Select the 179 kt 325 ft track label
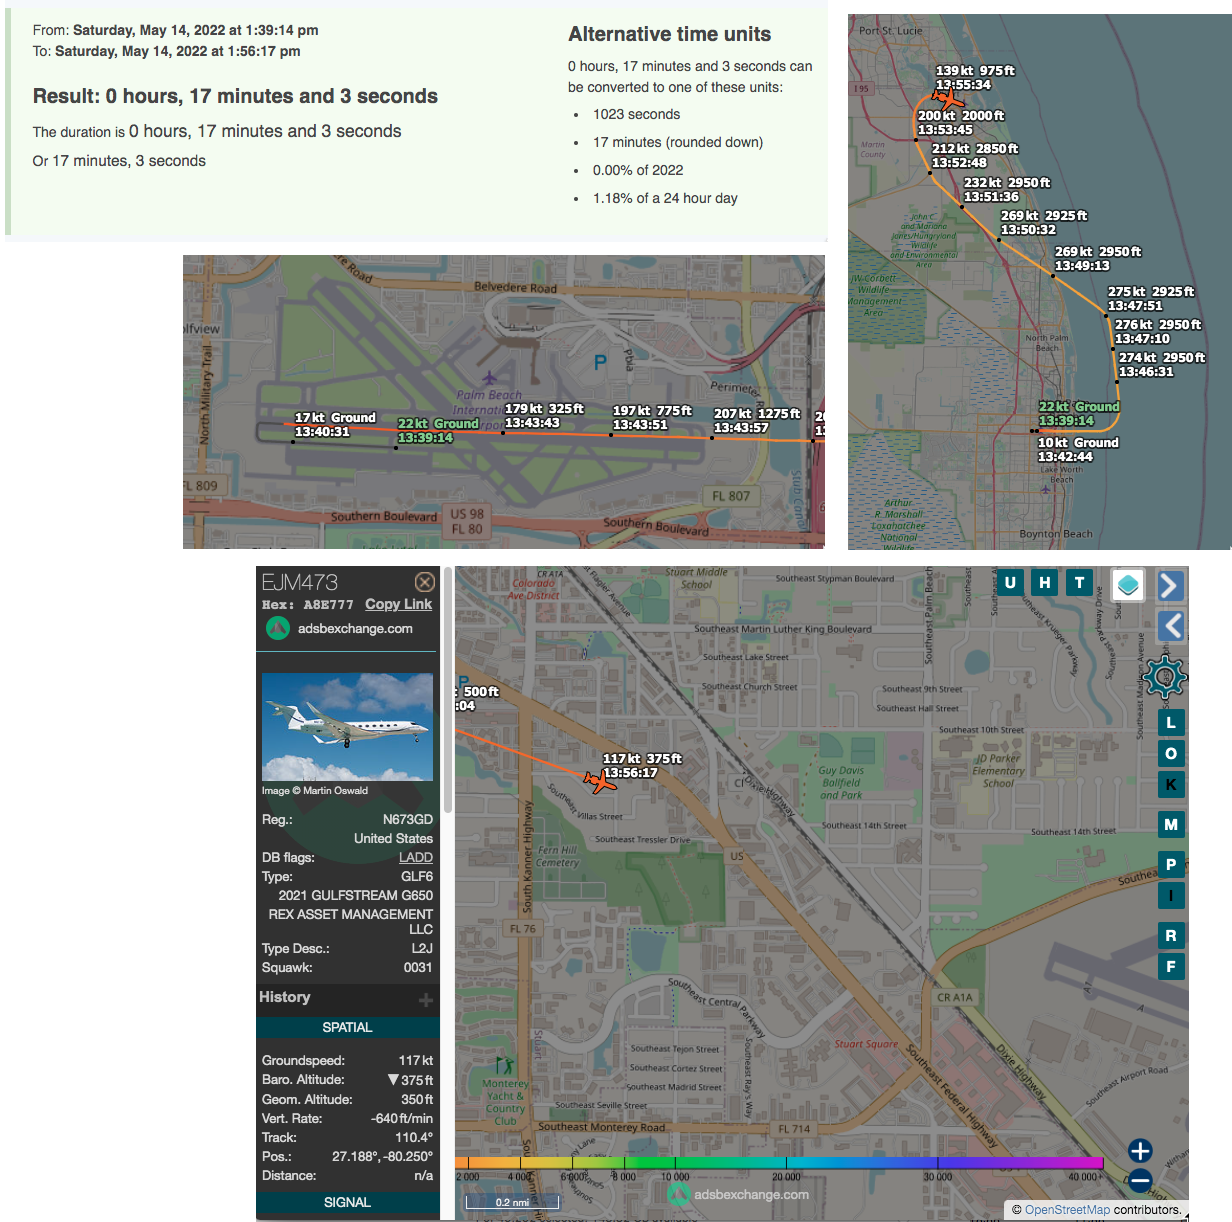 coord(544,415)
